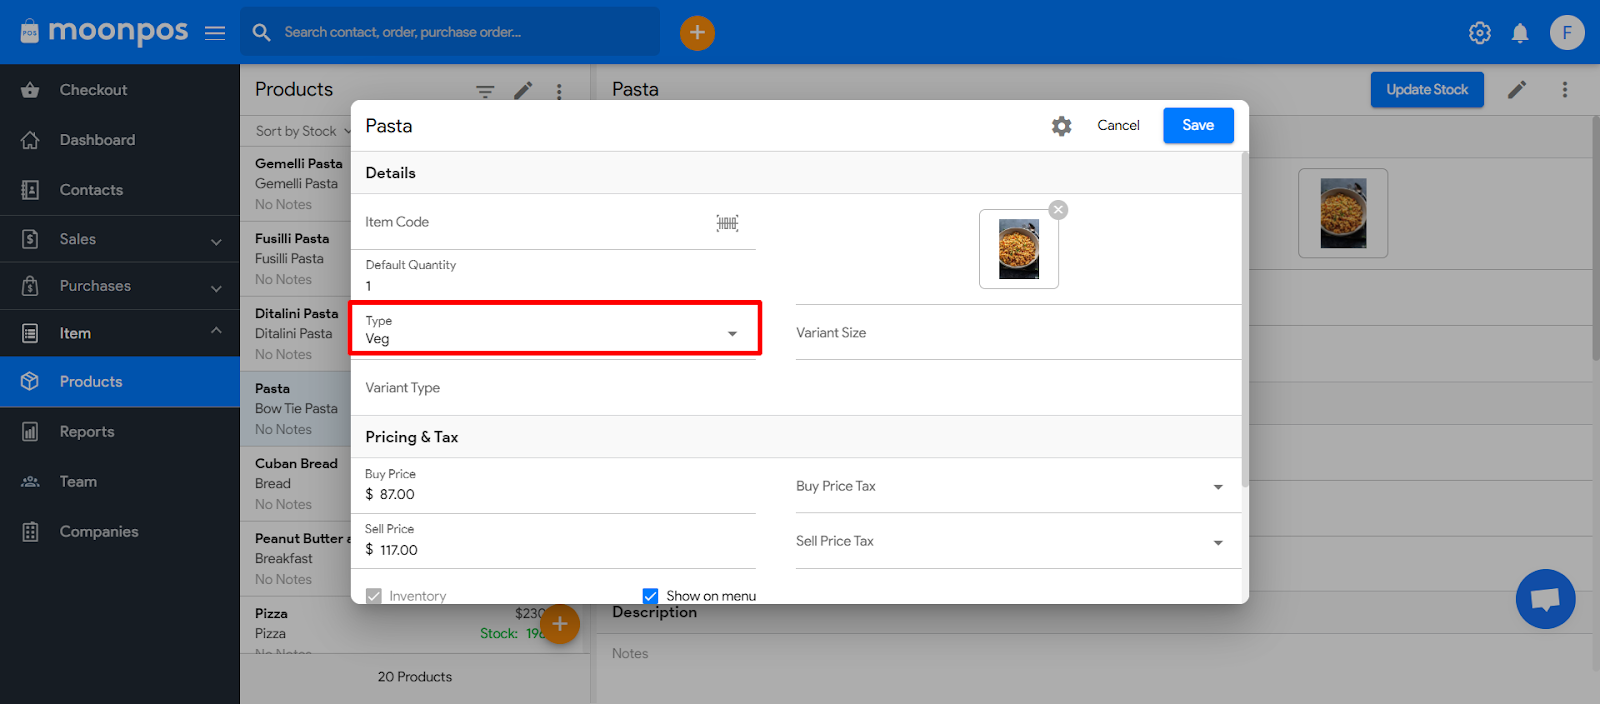Open Dashboard in the sidebar
1600x704 pixels.
coord(97,140)
